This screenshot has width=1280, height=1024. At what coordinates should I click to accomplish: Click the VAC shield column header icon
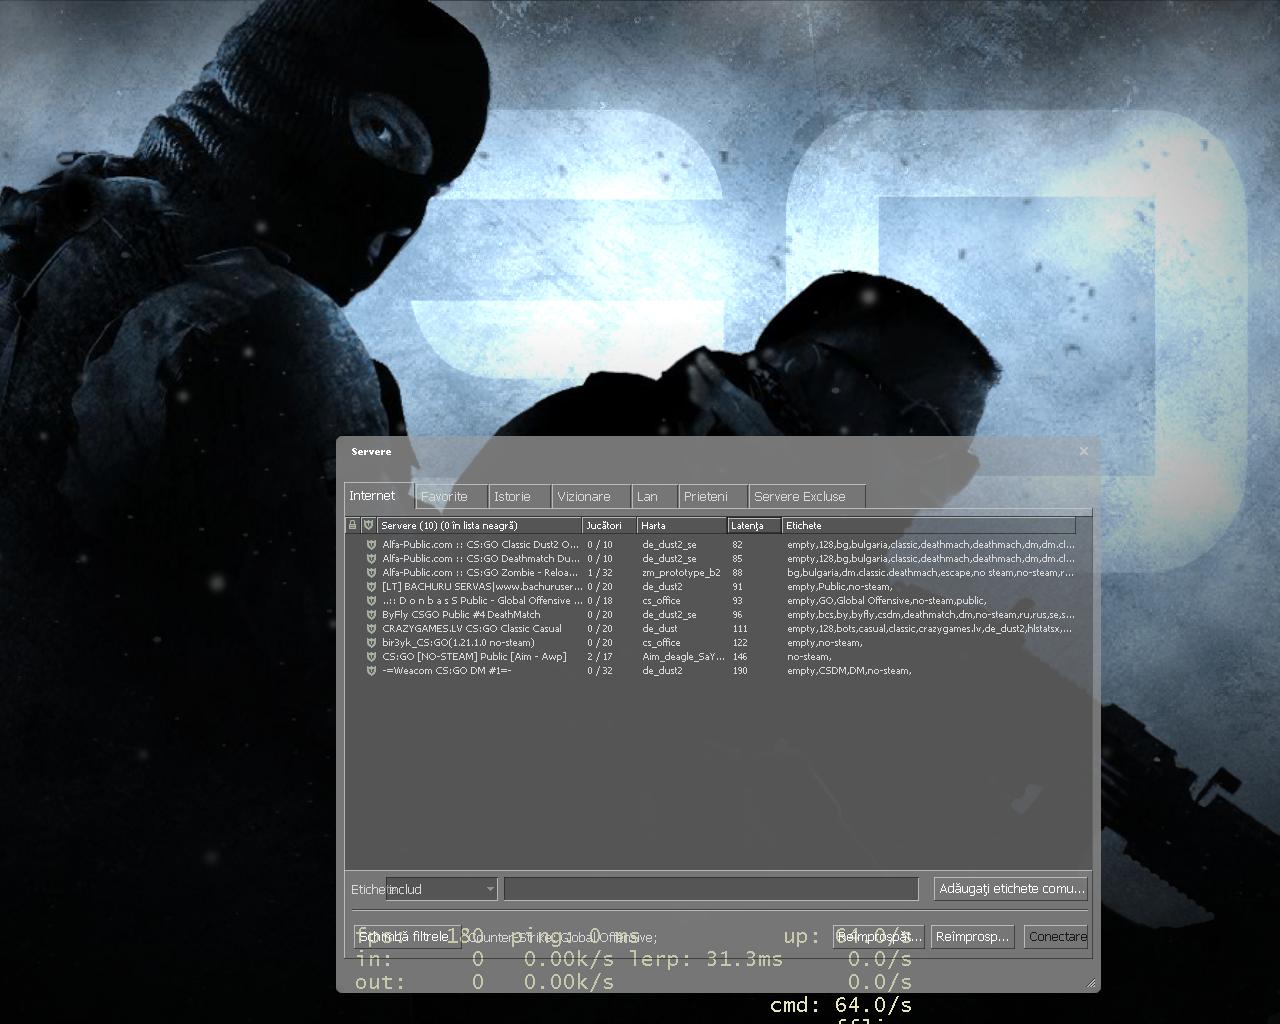(368, 525)
